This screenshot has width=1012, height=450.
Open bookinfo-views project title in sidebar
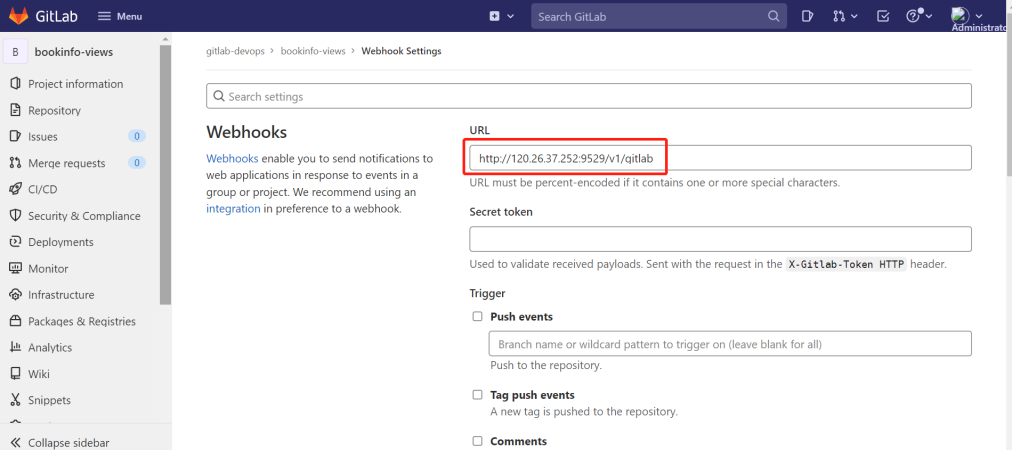[x=74, y=52]
